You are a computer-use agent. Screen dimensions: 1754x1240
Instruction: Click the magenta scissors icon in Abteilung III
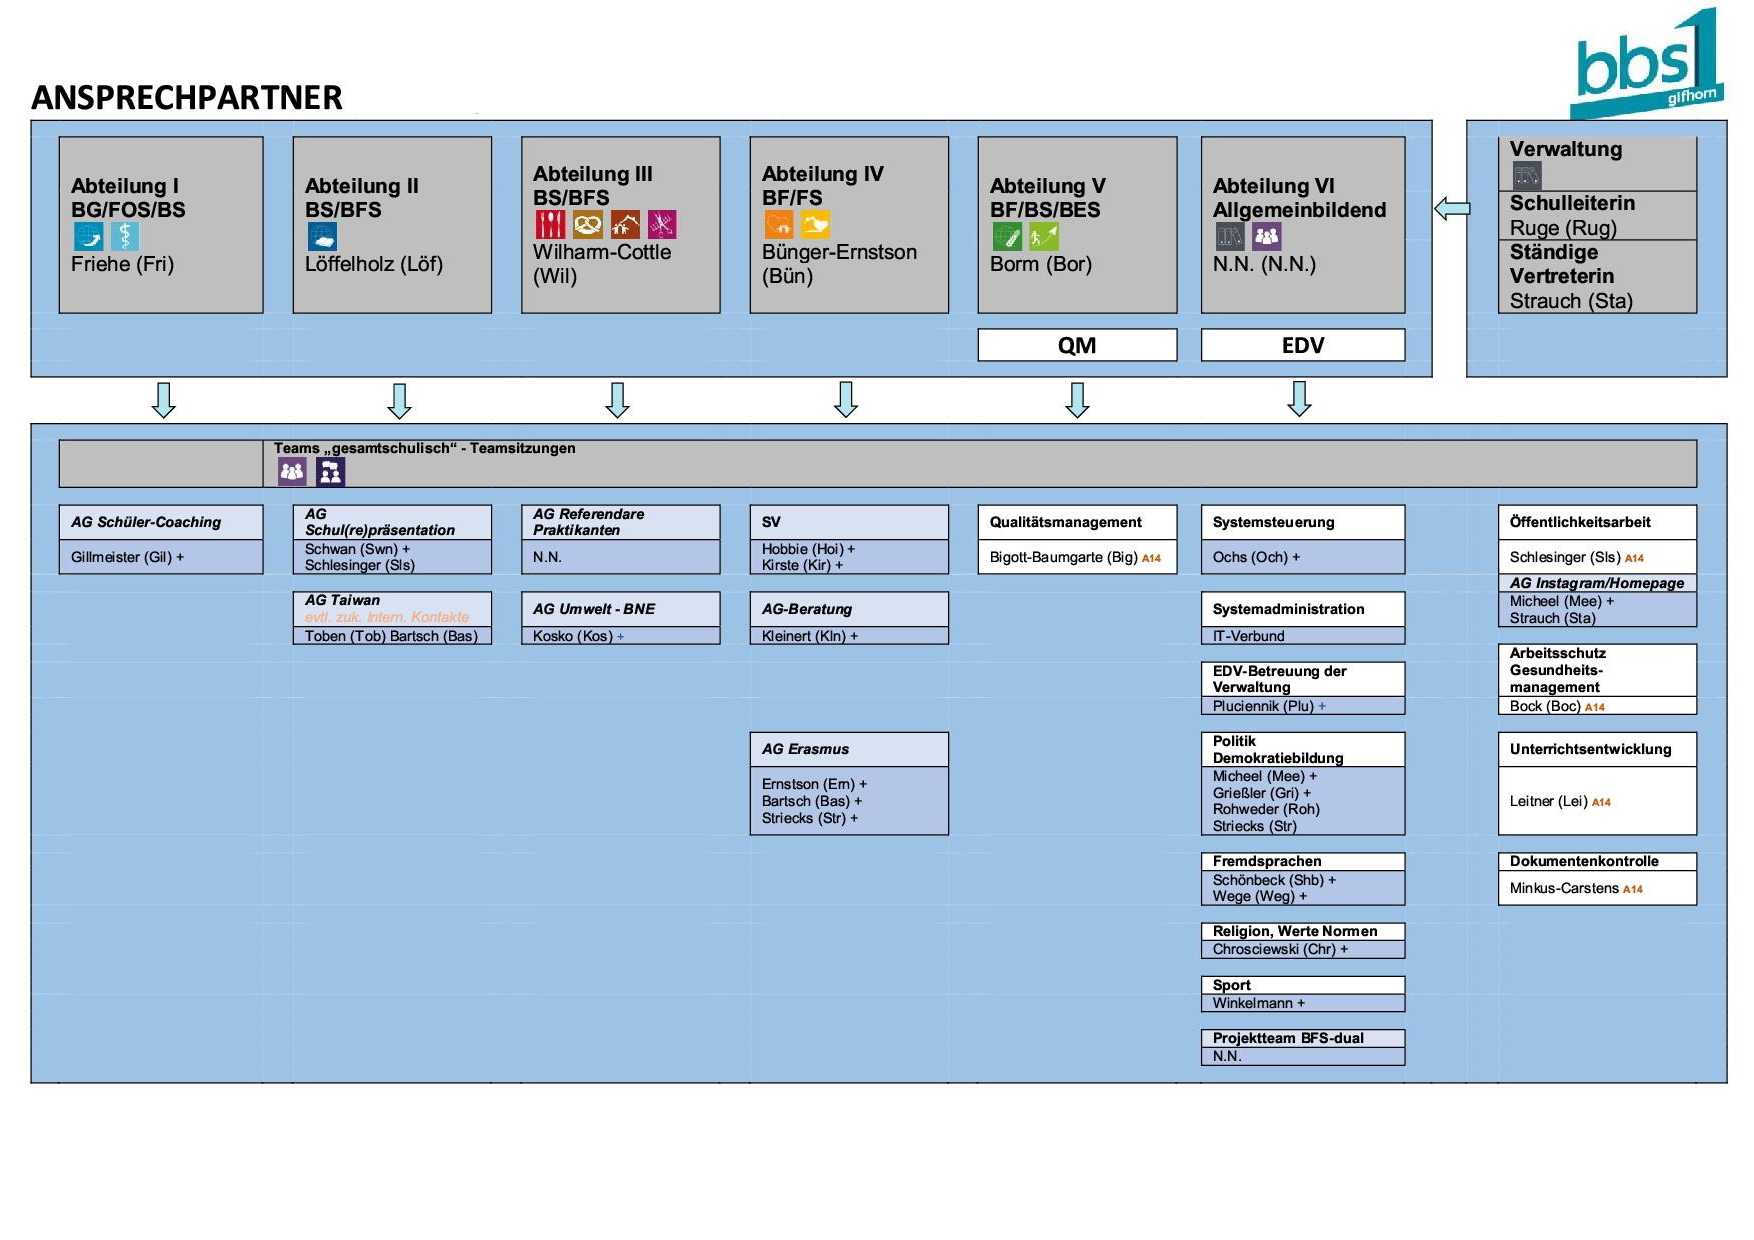click(x=662, y=224)
